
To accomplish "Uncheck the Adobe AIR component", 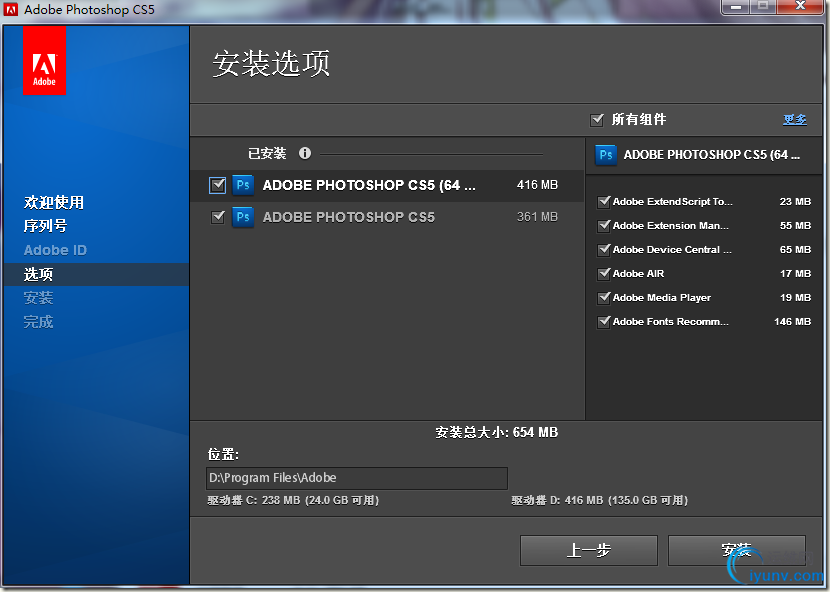I will [x=603, y=274].
